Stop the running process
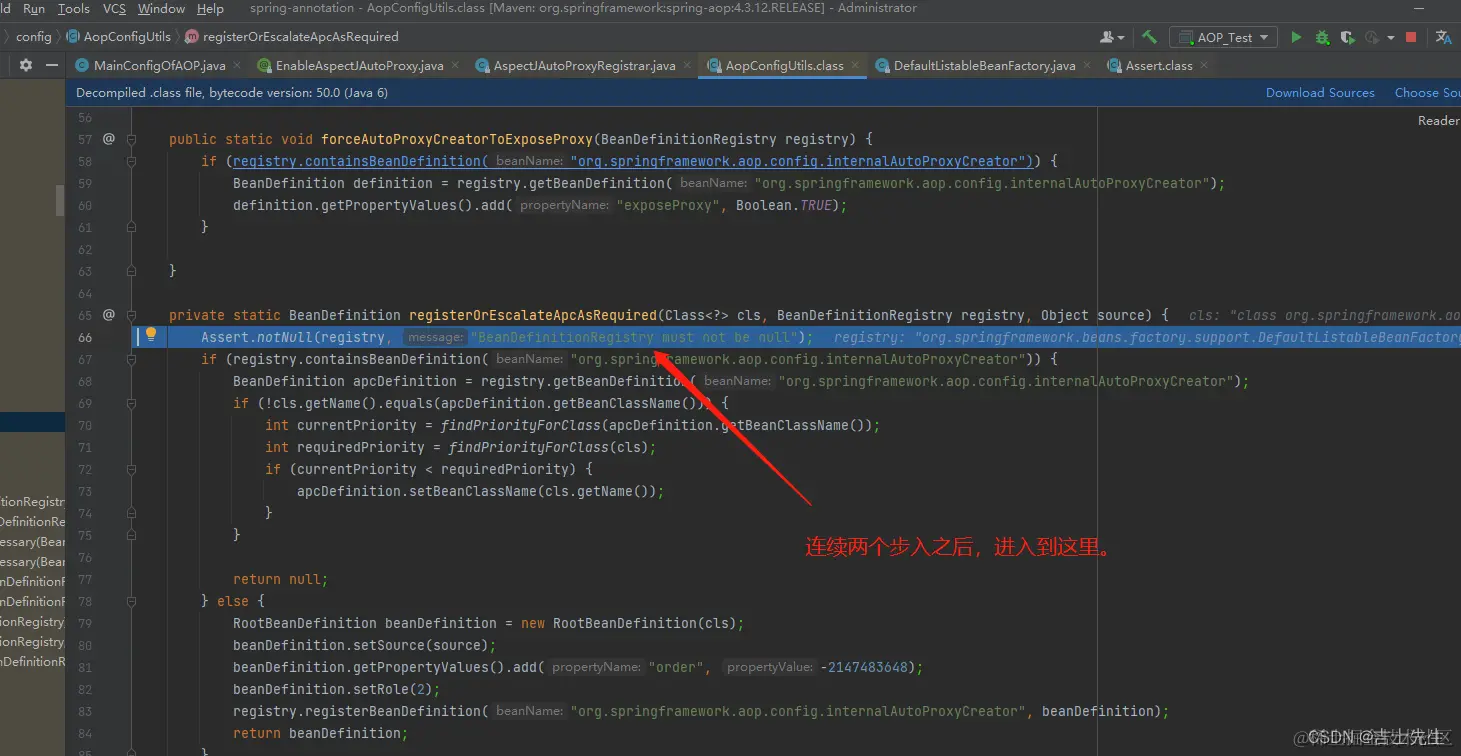The image size is (1461, 756). tap(1411, 37)
